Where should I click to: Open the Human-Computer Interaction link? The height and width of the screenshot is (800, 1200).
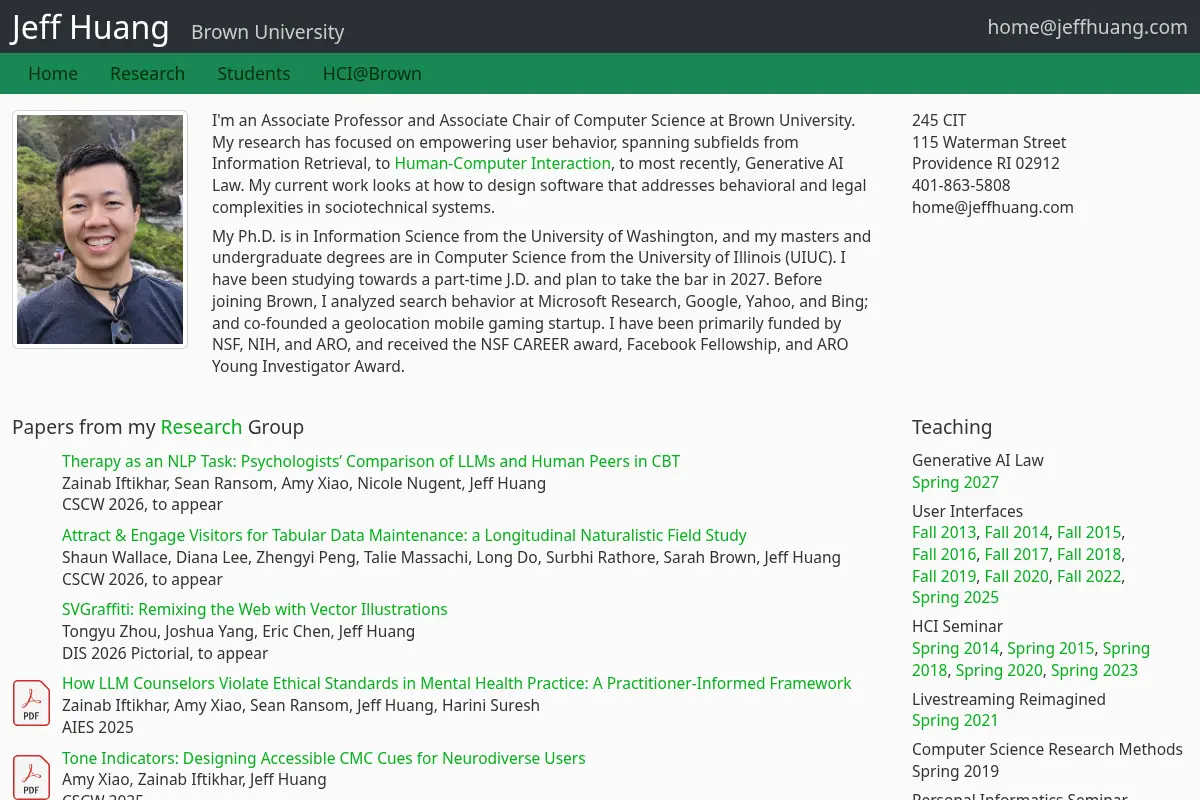pos(503,164)
